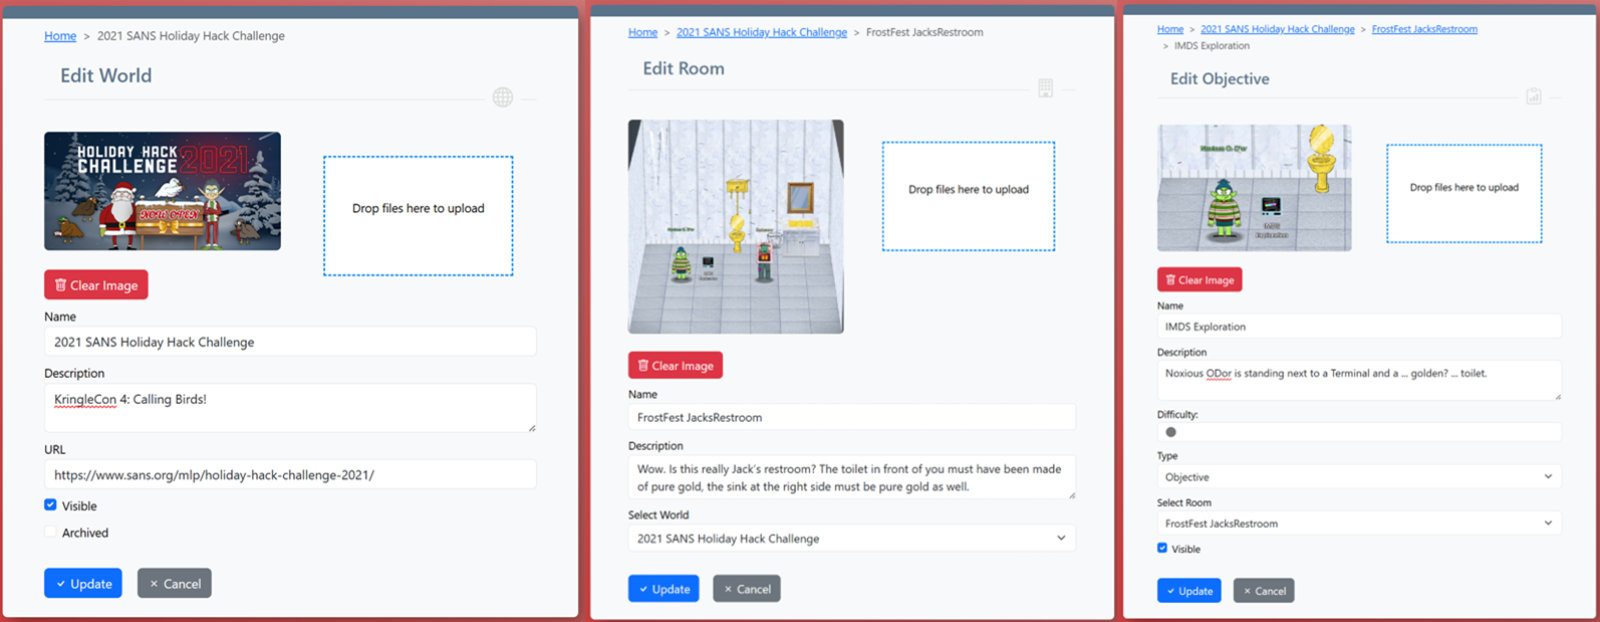Click 2021 SANS Holiday Hack Challenge breadcrumb in Edit Room
This screenshot has height=622, width=1600.
pos(761,32)
